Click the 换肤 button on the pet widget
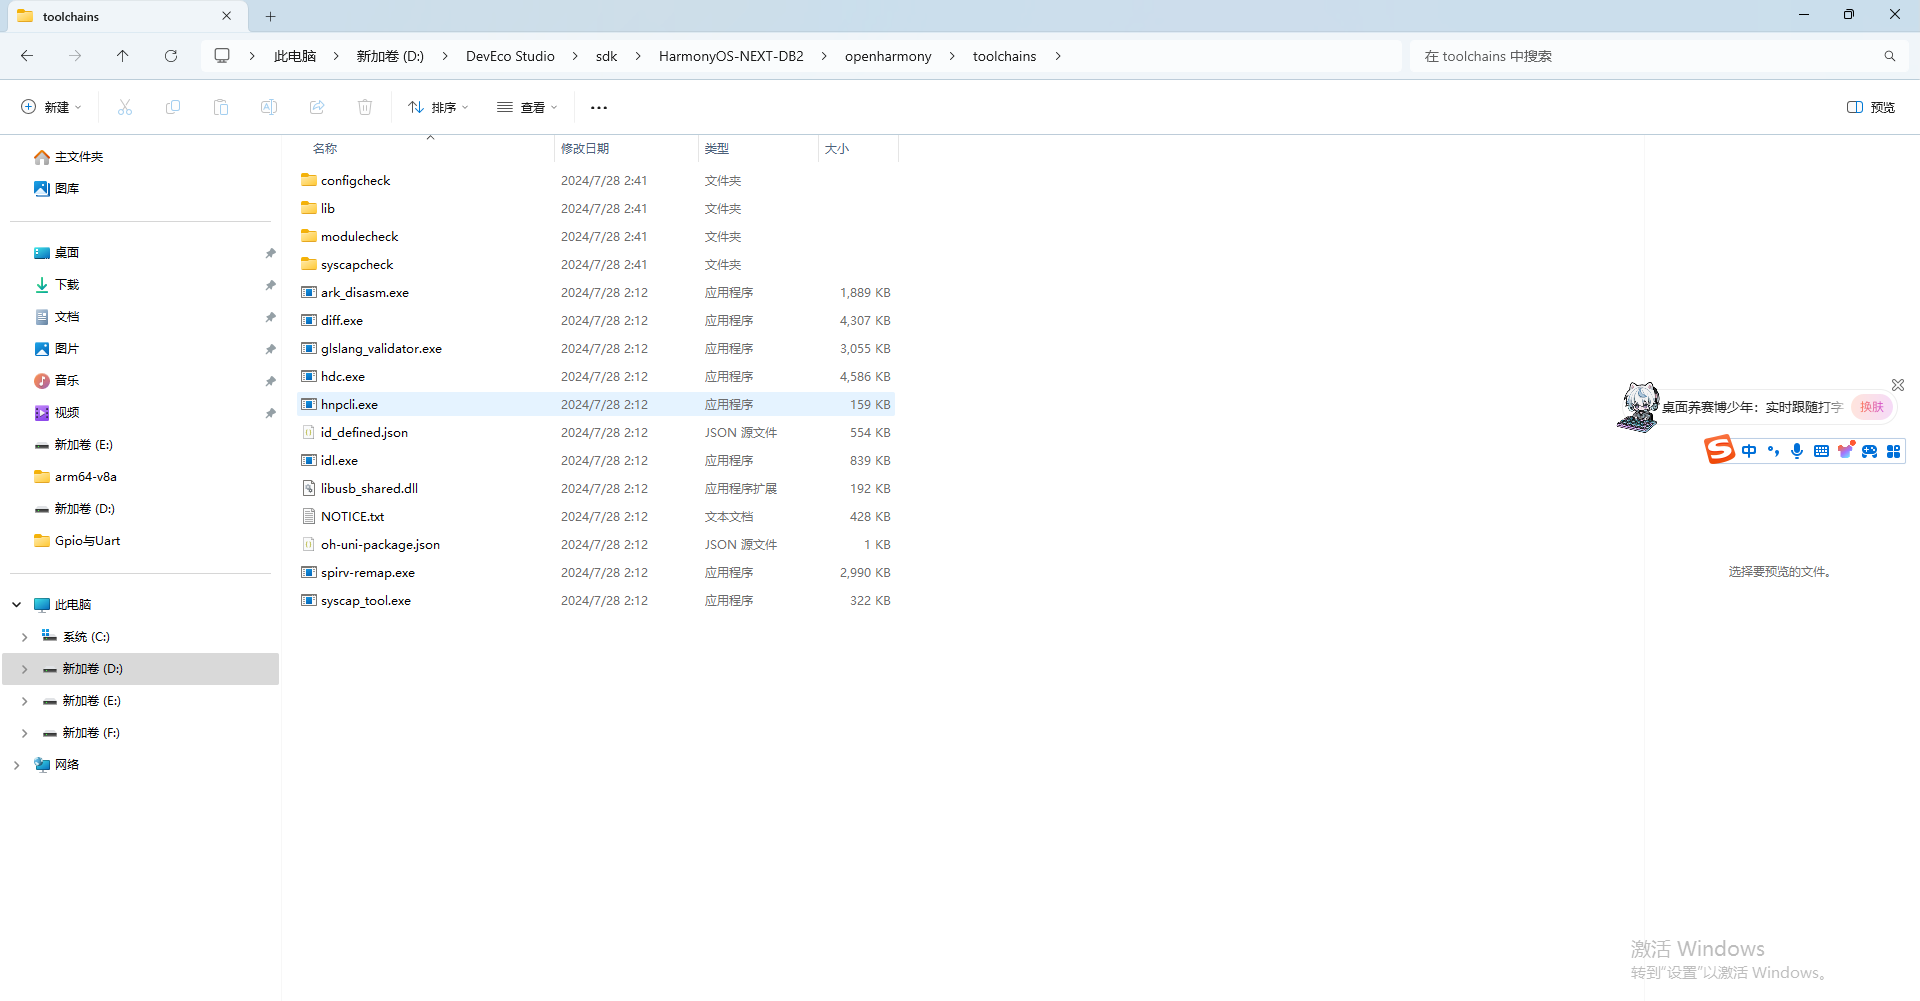Screen dimensions: 1920x1001 pyautogui.click(x=1872, y=407)
